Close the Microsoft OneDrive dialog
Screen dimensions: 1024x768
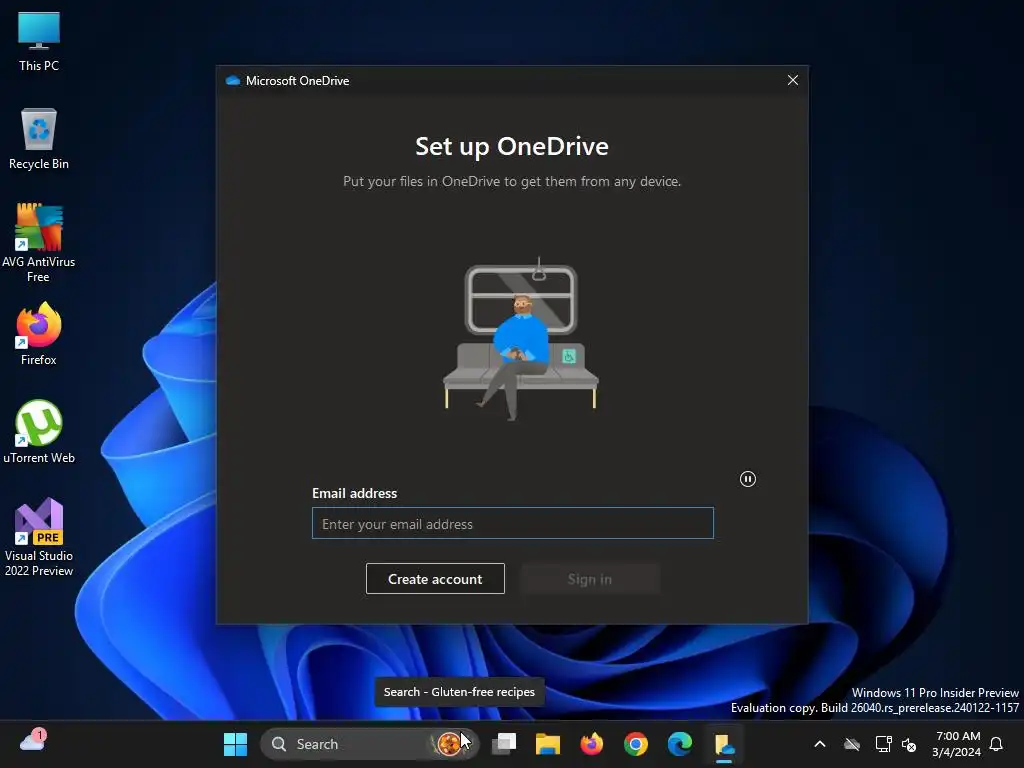[x=792, y=80]
